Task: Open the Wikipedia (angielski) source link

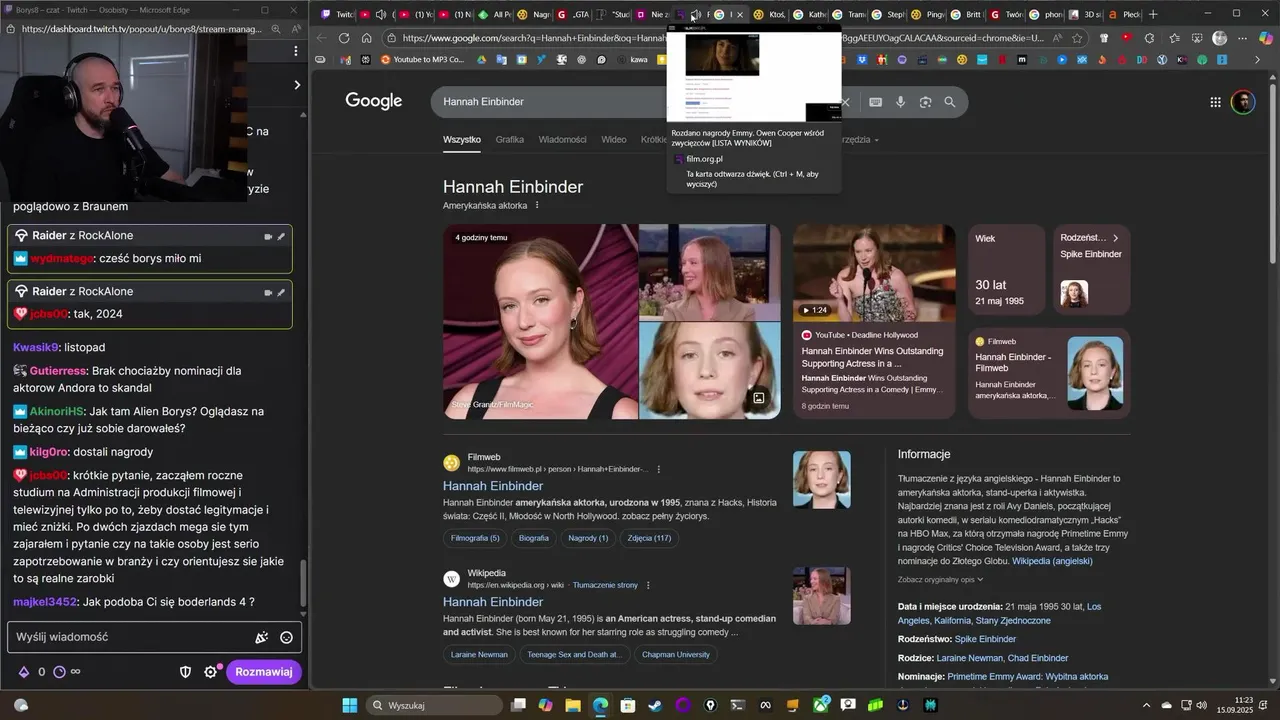Action: coord(1052,561)
